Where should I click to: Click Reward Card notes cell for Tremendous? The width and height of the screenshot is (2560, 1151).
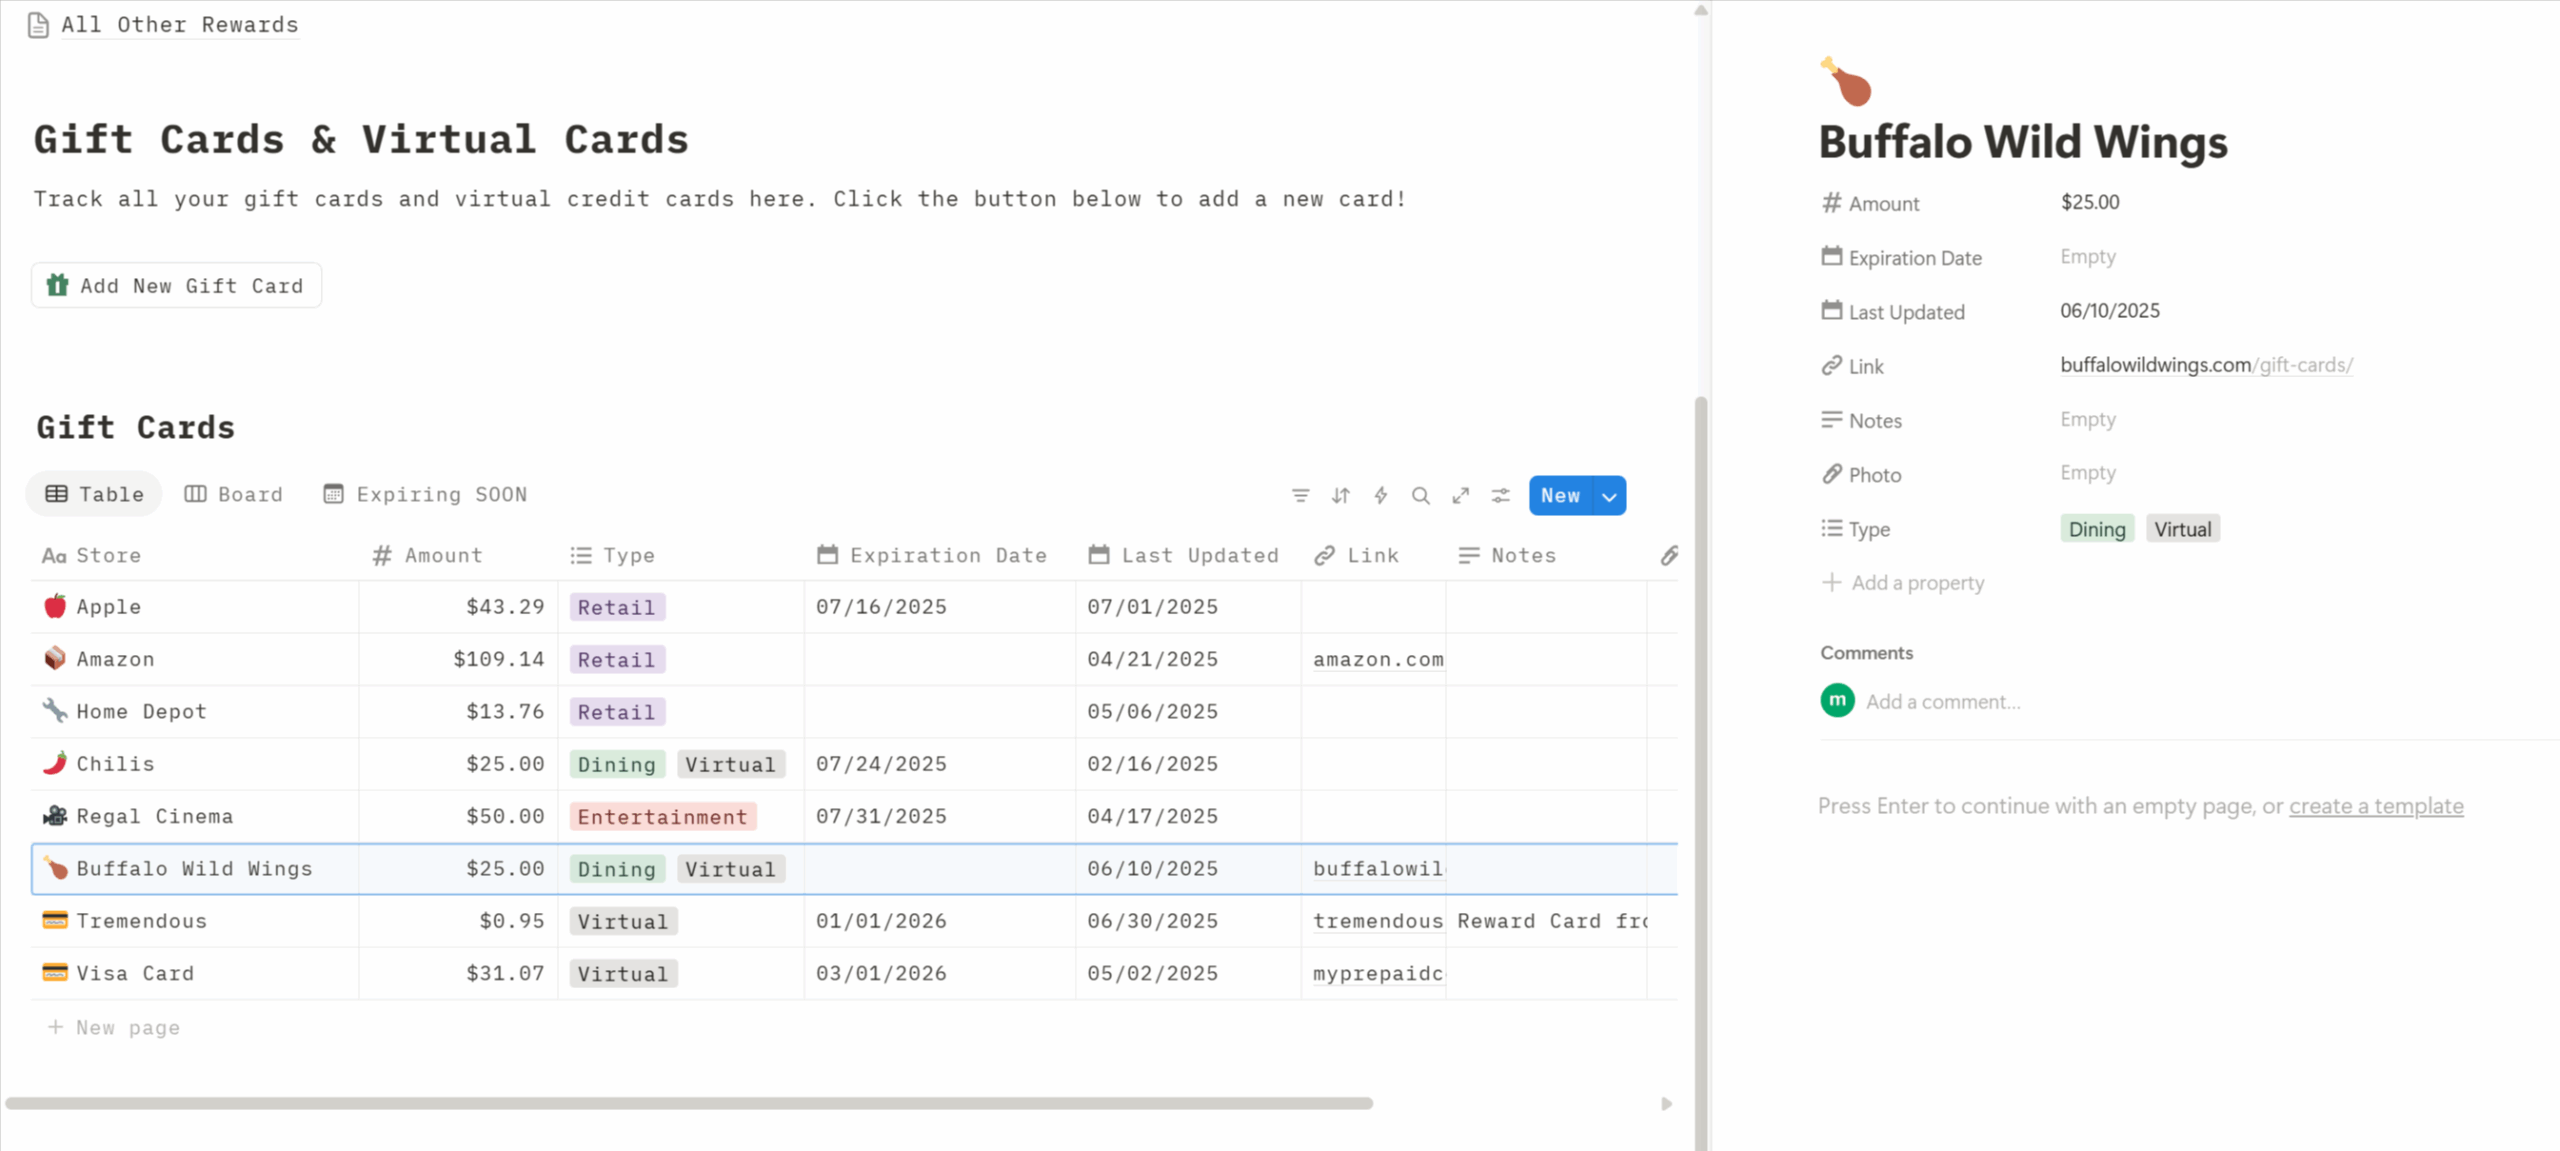pos(1546,921)
